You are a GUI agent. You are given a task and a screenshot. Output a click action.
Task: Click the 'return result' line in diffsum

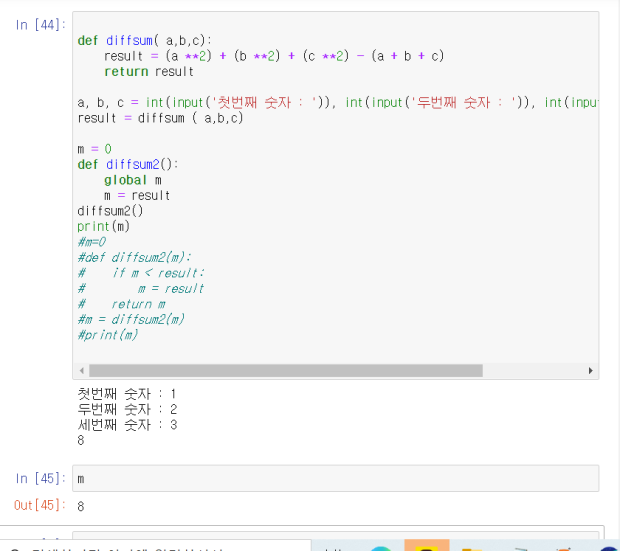click(149, 72)
